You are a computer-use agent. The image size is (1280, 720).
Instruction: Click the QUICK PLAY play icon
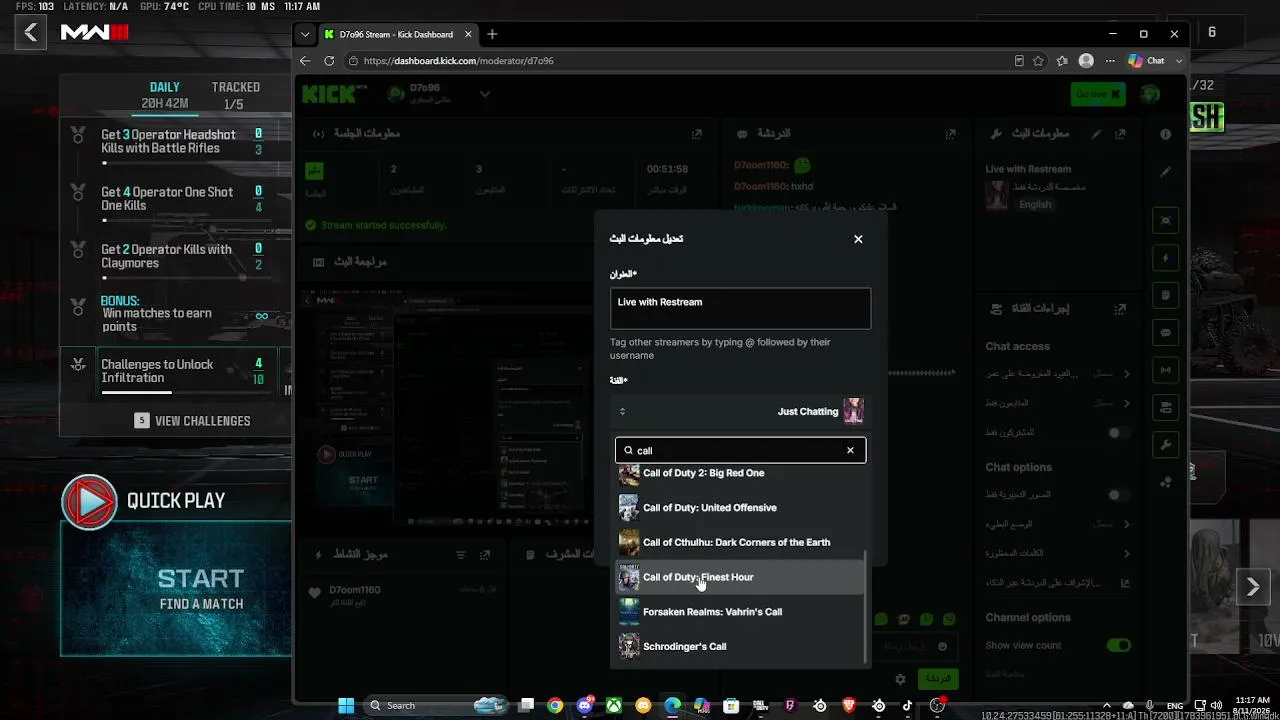pos(90,503)
